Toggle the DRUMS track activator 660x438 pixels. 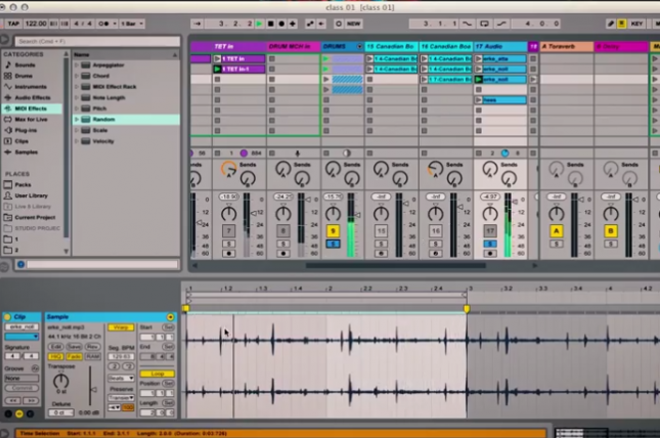pos(333,231)
